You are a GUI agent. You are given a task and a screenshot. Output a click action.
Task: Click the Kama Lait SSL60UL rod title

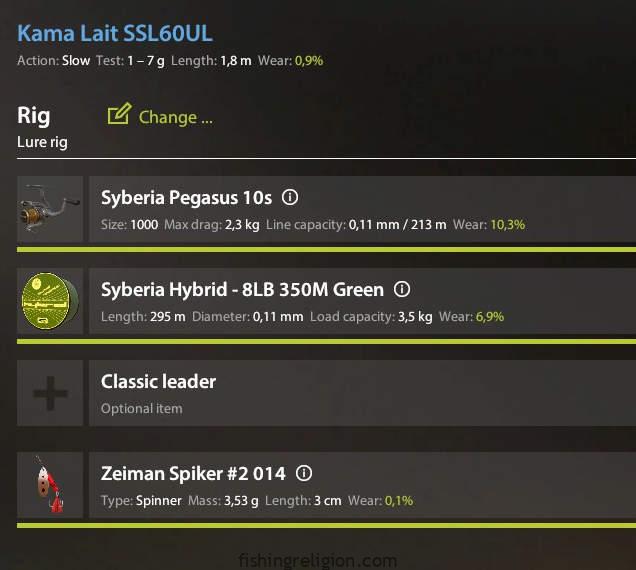115,34
